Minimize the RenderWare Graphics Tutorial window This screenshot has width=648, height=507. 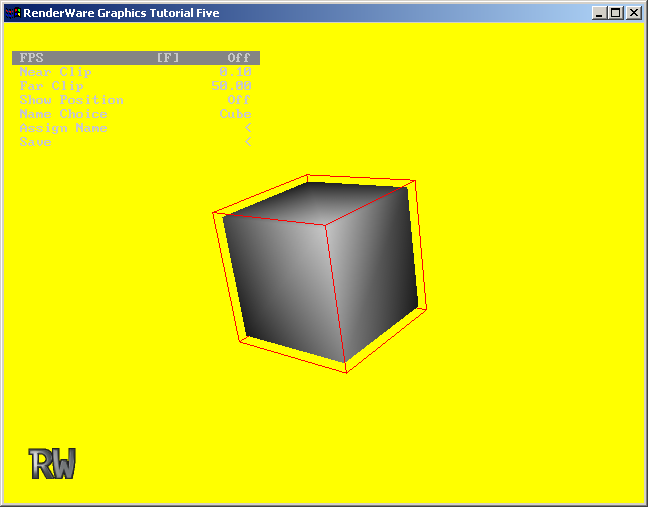598,13
